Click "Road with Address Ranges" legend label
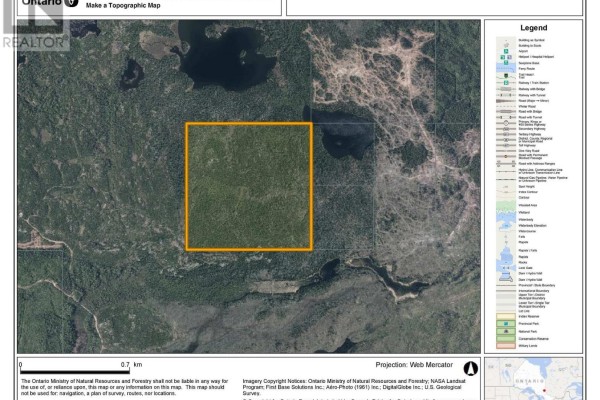This screenshot has height=400, width=600. (x=537, y=163)
